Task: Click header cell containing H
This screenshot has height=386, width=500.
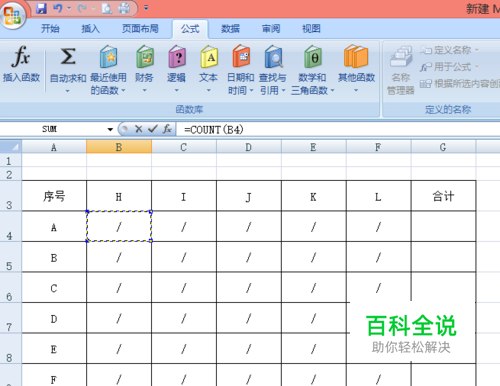Action: tap(119, 197)
